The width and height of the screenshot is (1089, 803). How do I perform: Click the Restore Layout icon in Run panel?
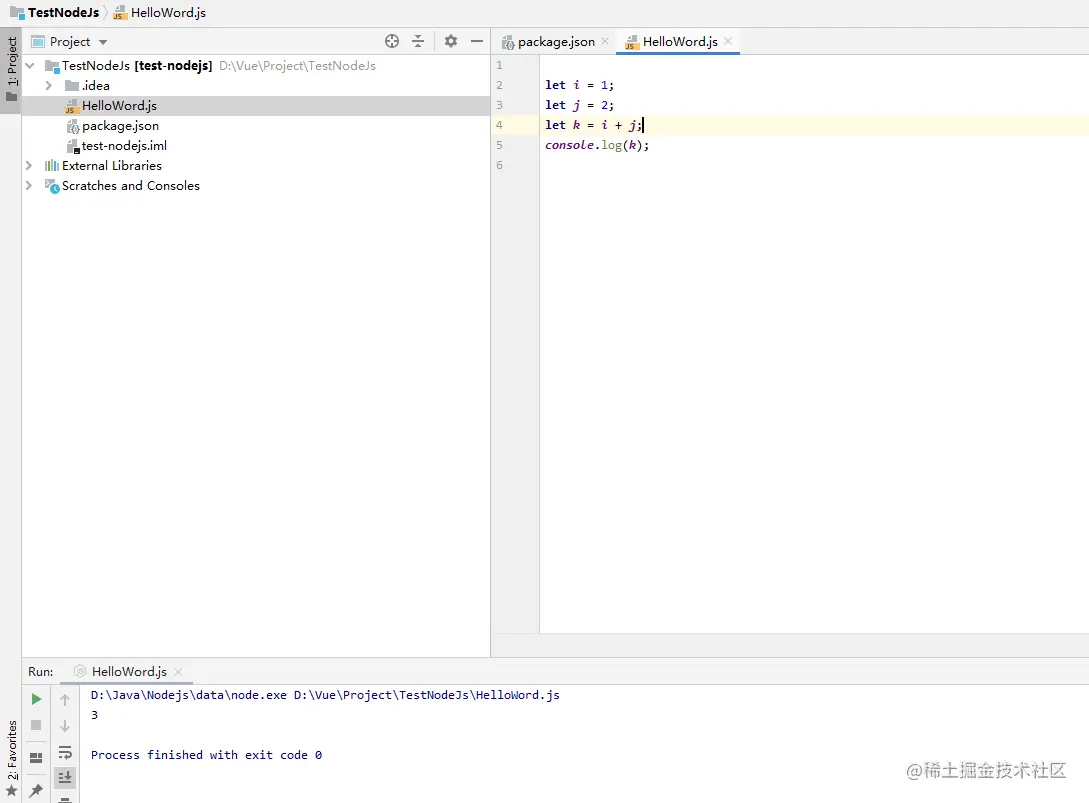(36, 757)
